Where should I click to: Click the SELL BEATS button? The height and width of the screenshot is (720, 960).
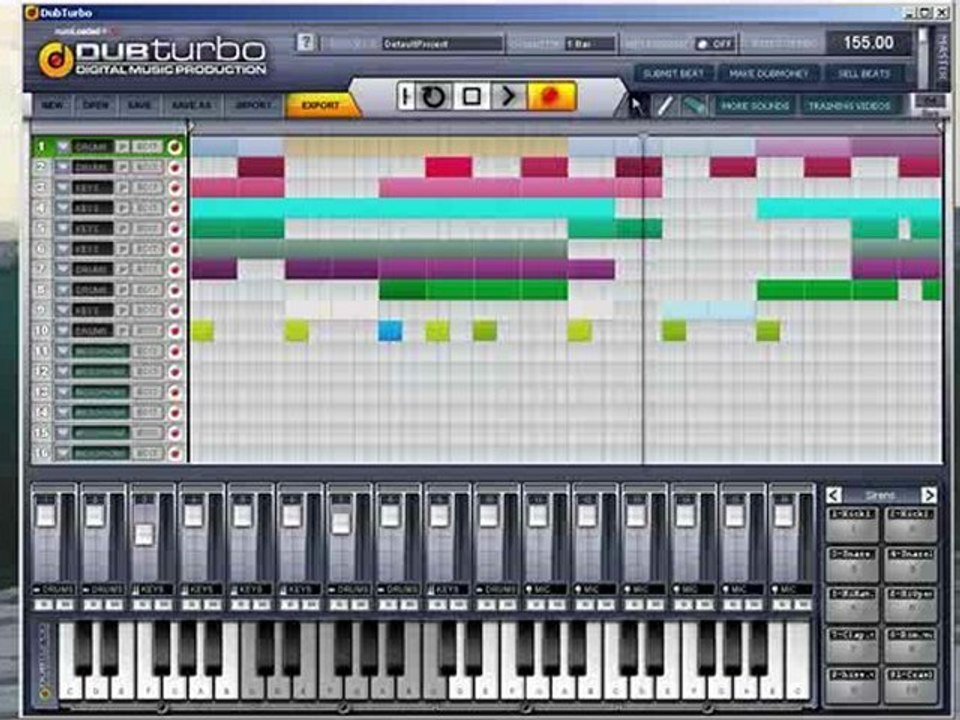(x=864, y=73)
